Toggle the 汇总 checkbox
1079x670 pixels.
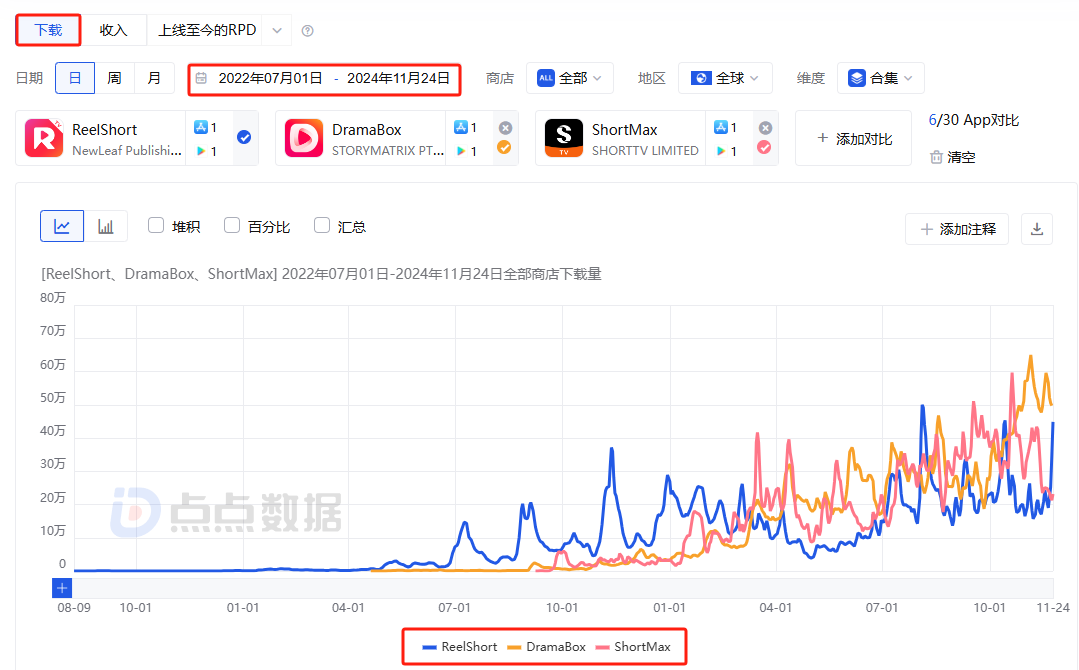point(320,226)
